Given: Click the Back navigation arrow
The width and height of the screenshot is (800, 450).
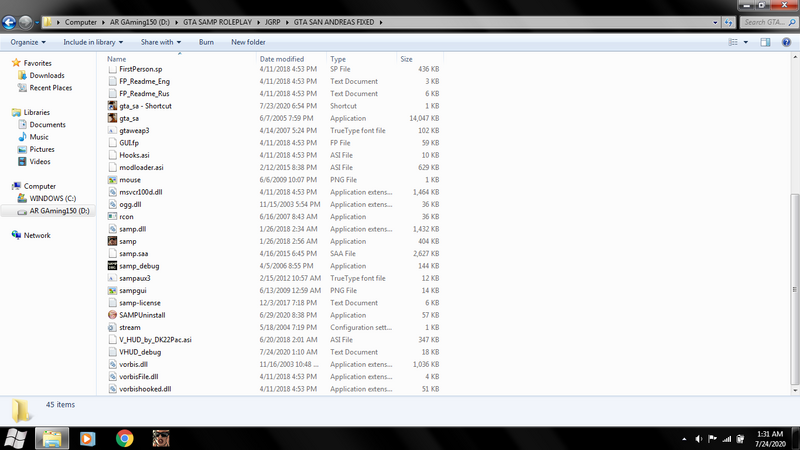Looking at the screenshot, I should [9, 22].
